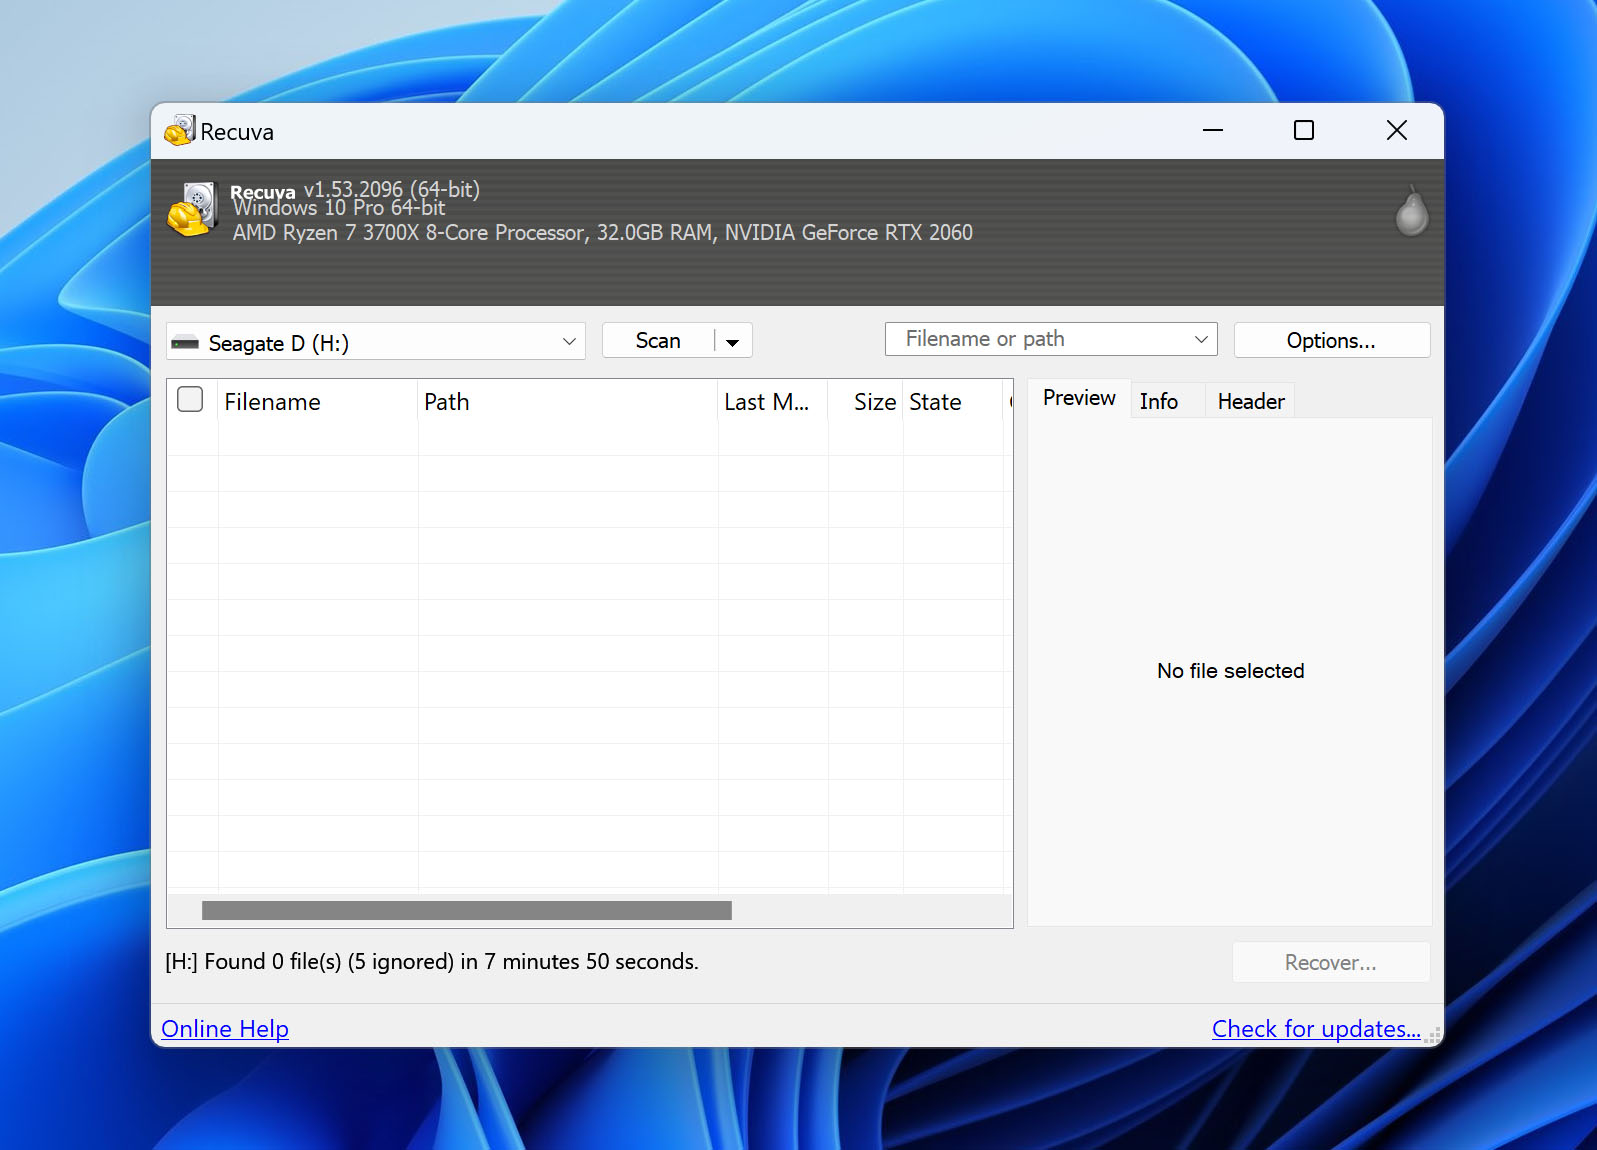1597x1150 pixels.
Task: Open the Options dialog
Action: (1332, 340)
